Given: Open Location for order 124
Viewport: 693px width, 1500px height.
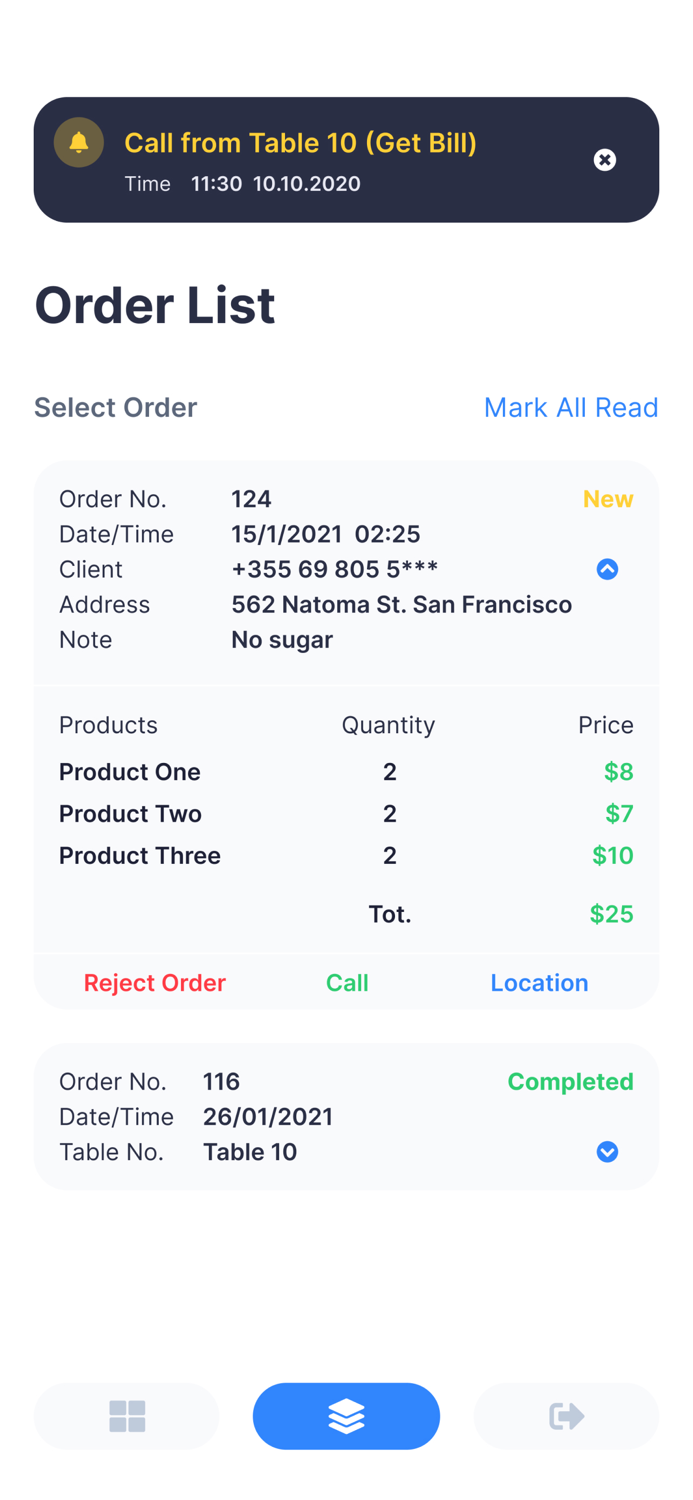Looking at the screenshot, I should tap(539, 982).
